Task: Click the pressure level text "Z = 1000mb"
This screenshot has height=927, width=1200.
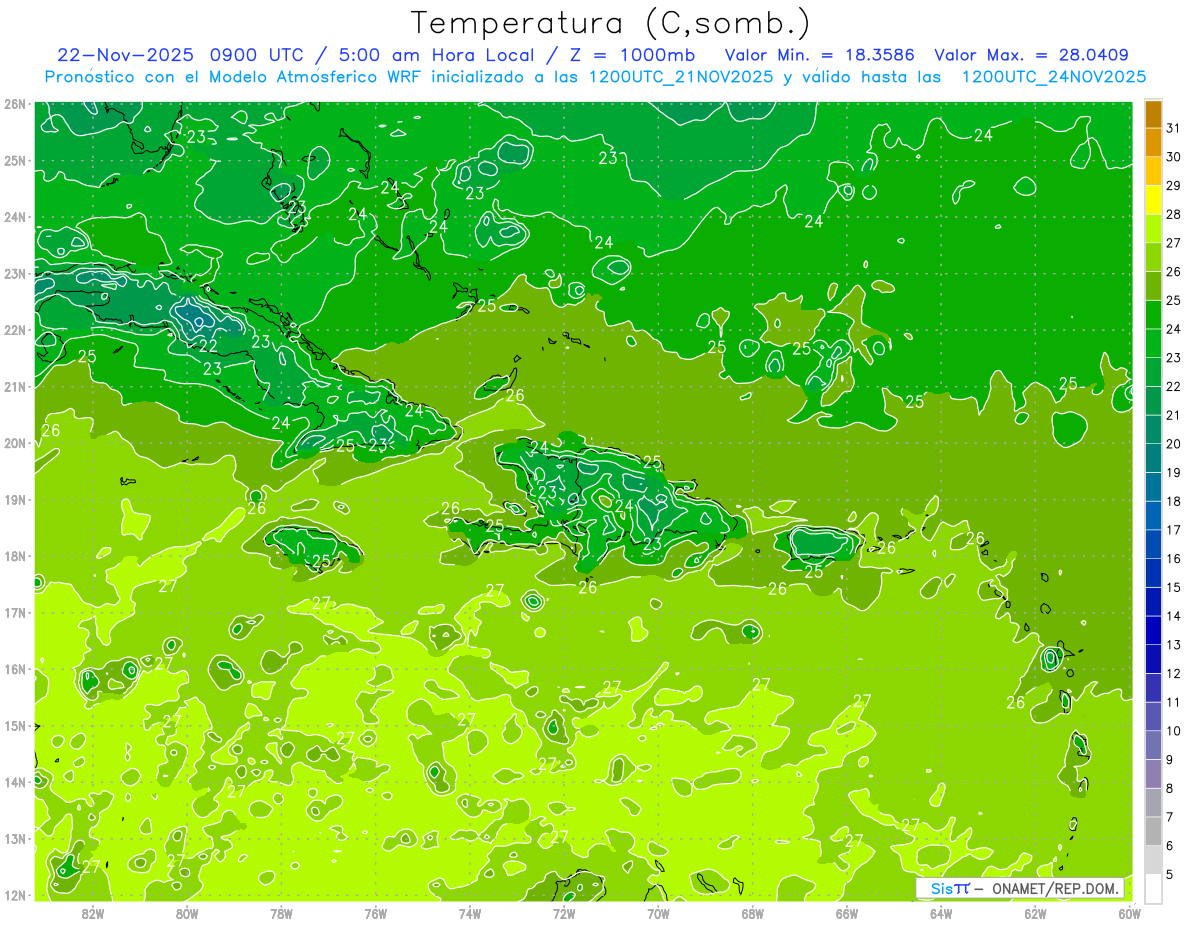Action: pyautogui.click(x=633, y=55)
